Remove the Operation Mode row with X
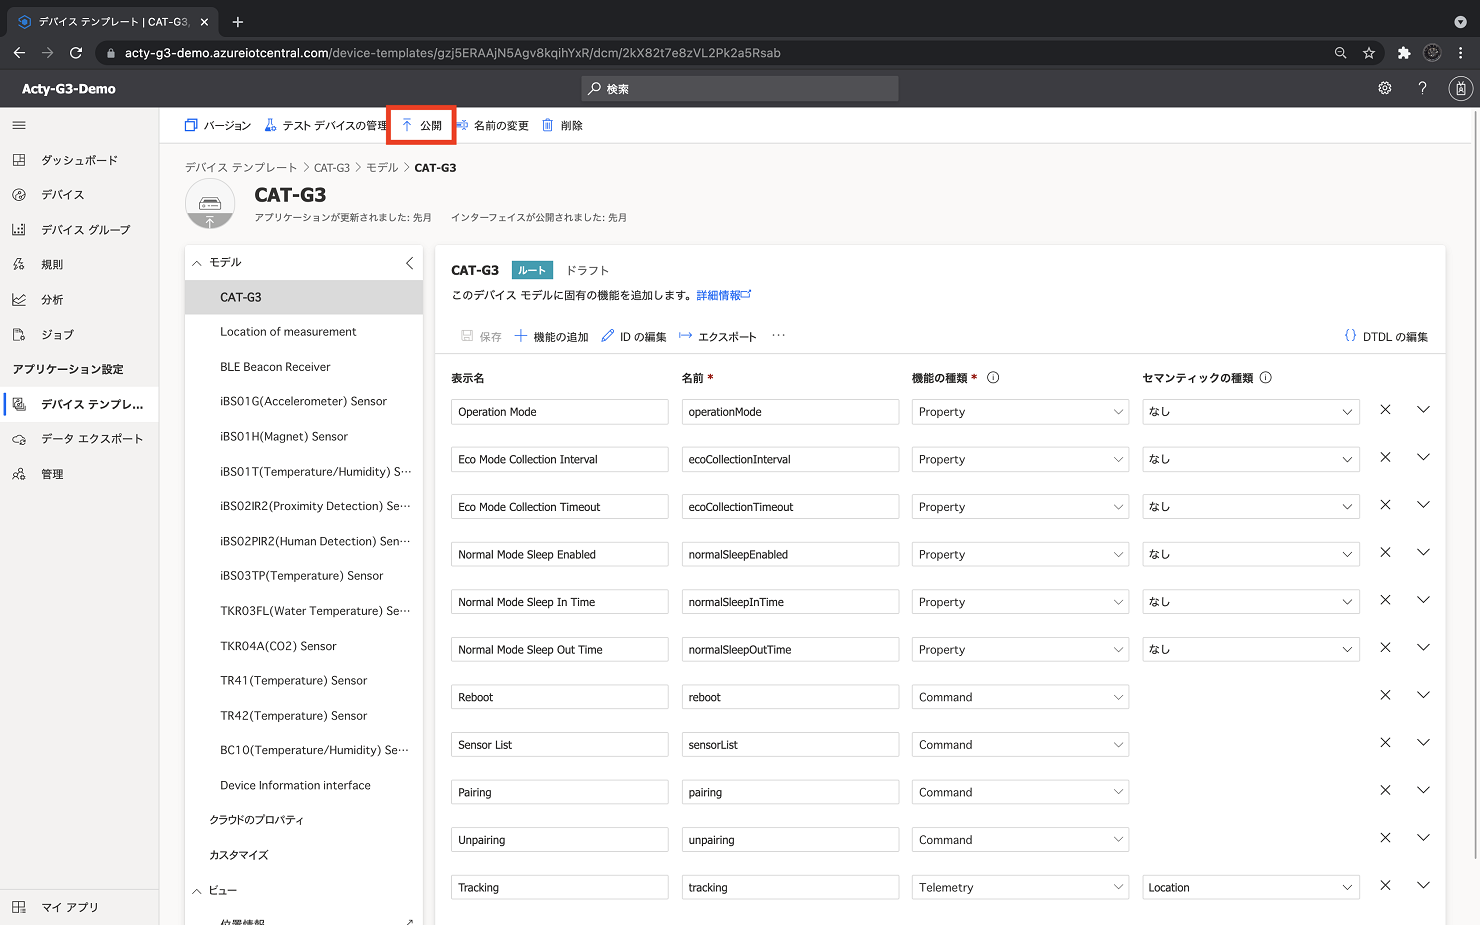The image size is (1480, 925). tap(1385, 410)
